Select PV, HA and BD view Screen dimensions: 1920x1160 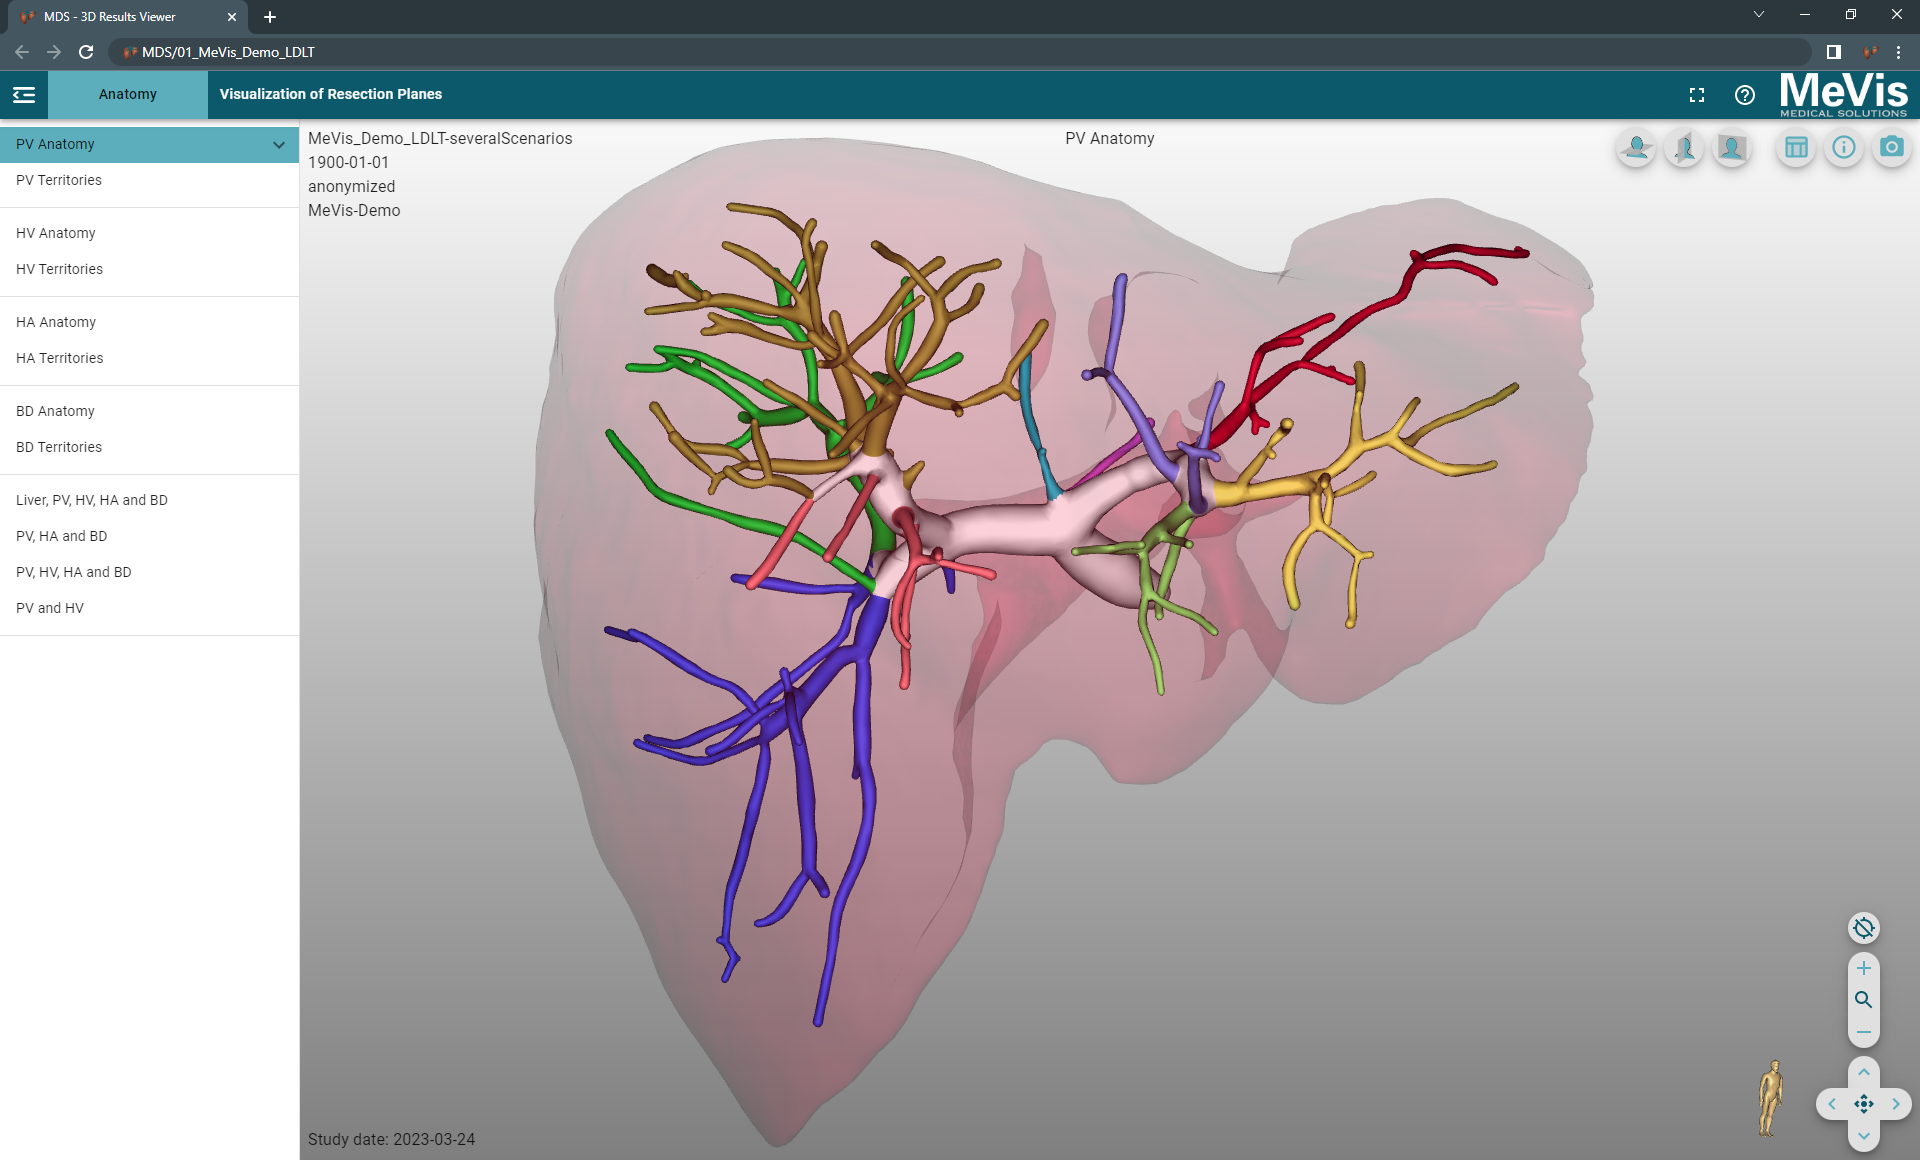pos(149,537)
